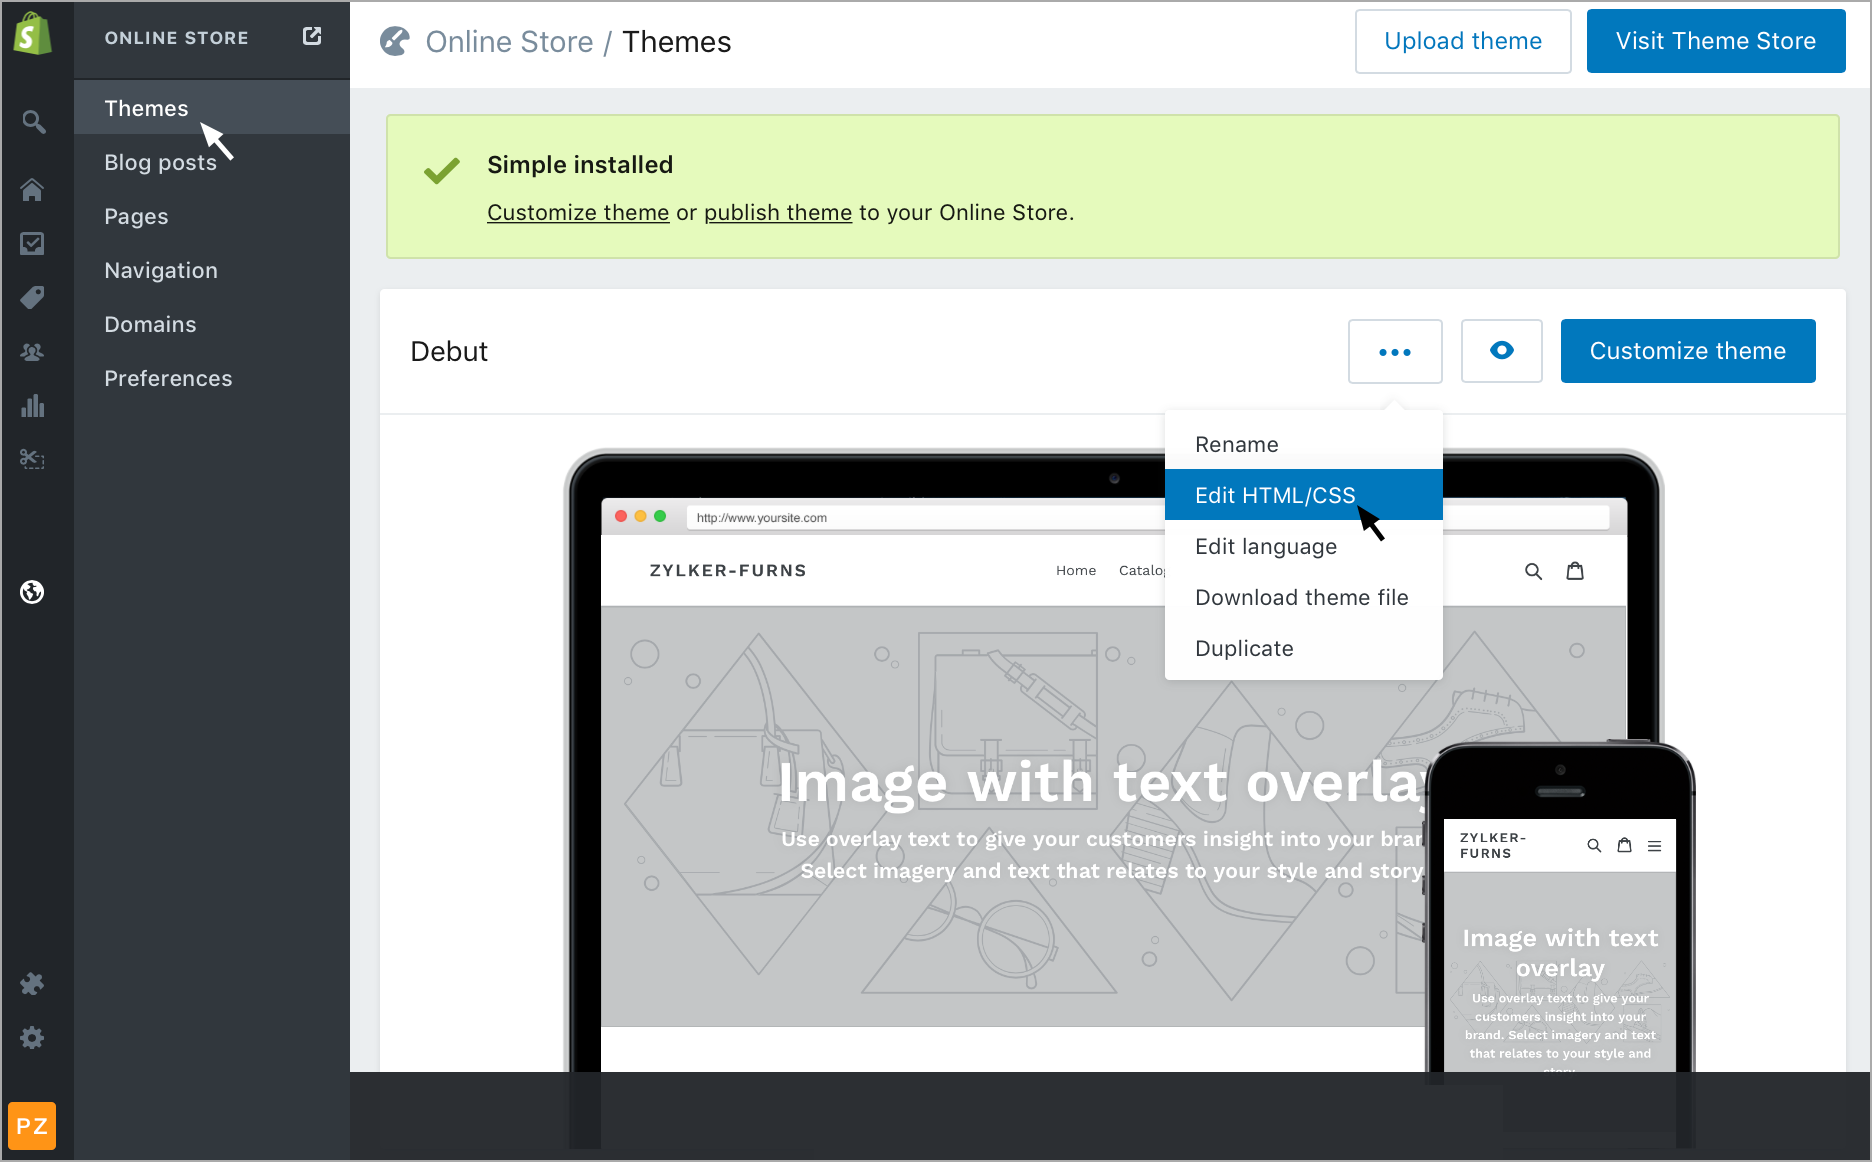
Task: Choose Edit HTML/CSS from theme menu
Action: coord(1303,495)
